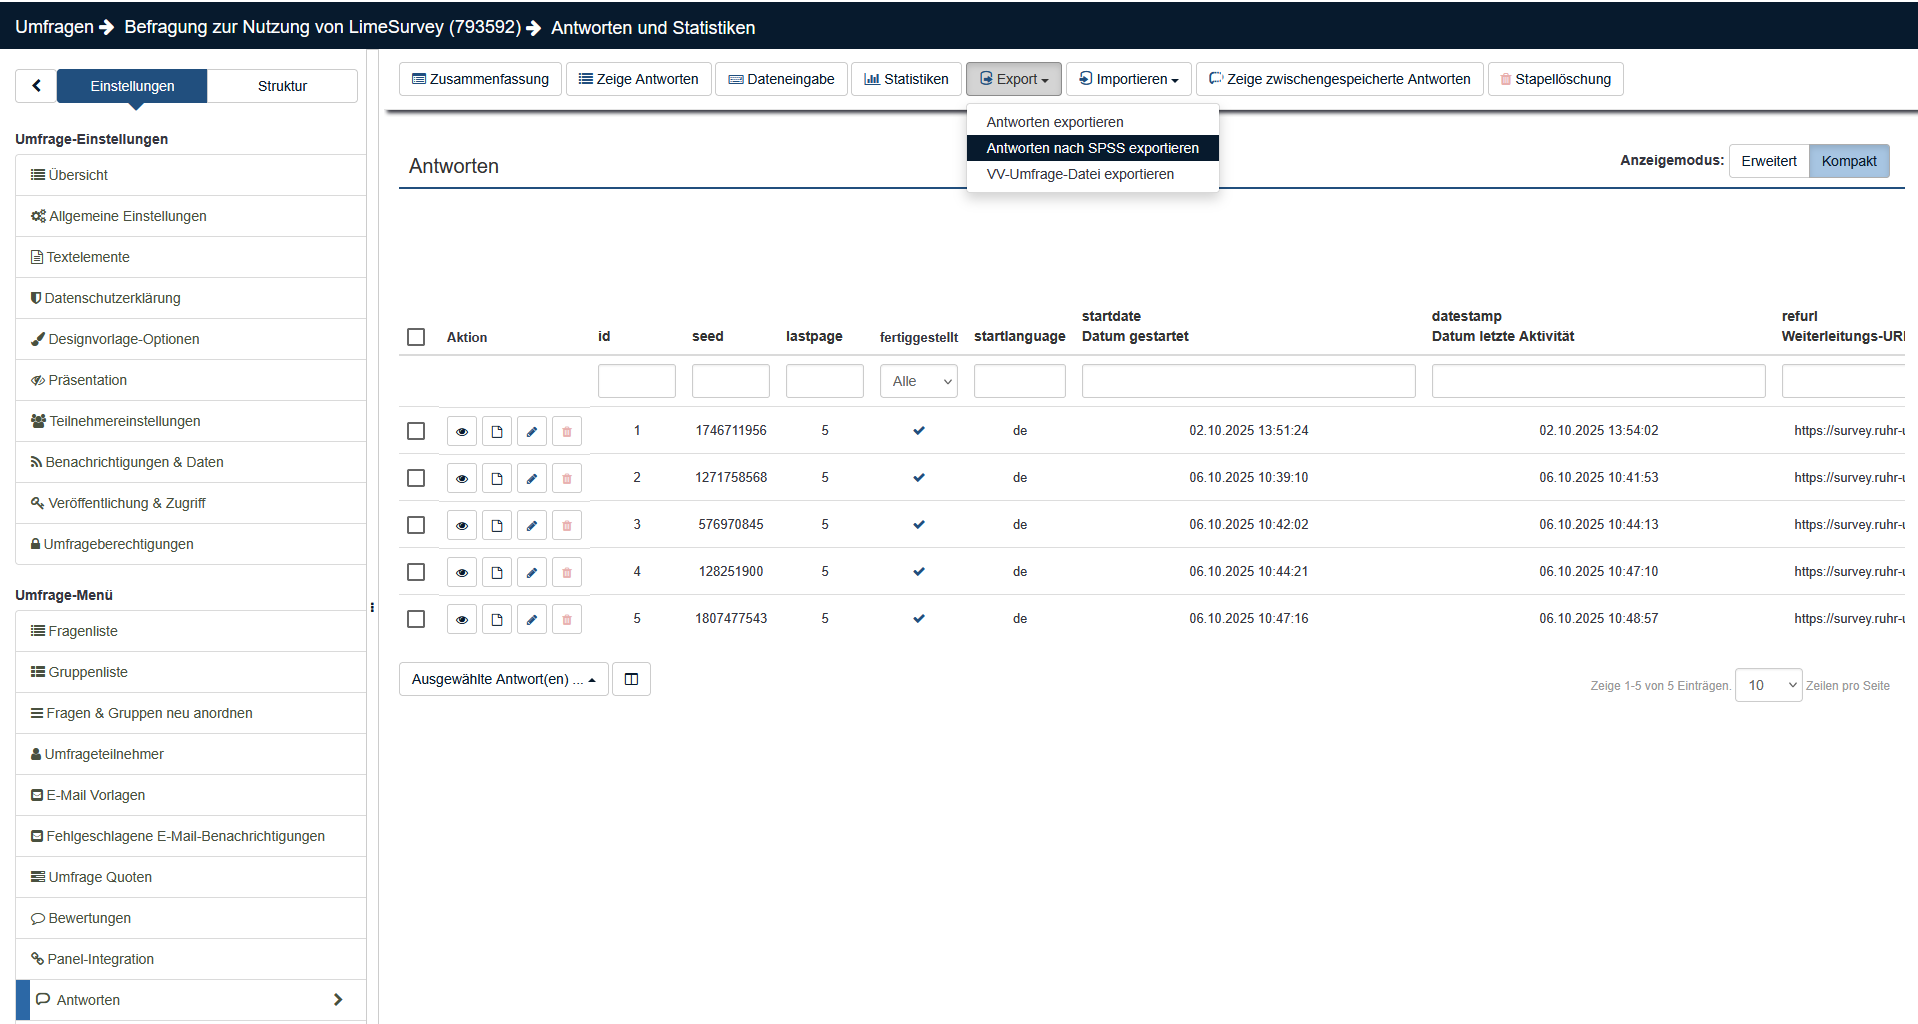Delete response 3 using the trash icon

click(567, 525)
